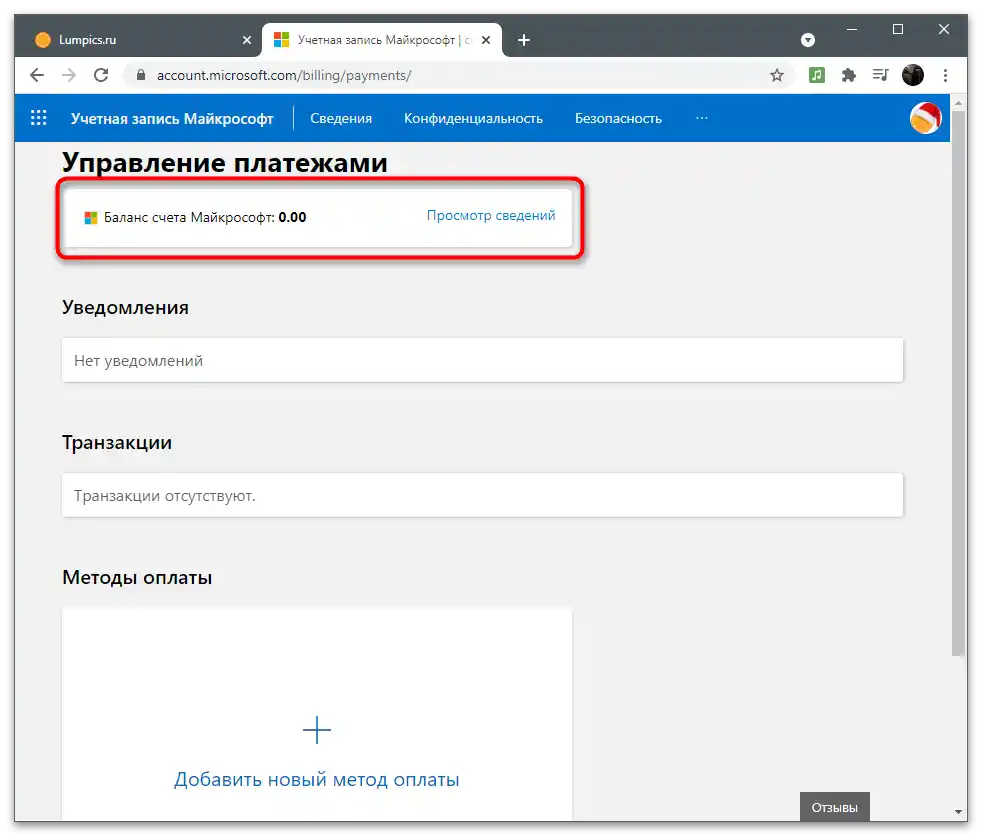Open the Сведения menu item

341,118
